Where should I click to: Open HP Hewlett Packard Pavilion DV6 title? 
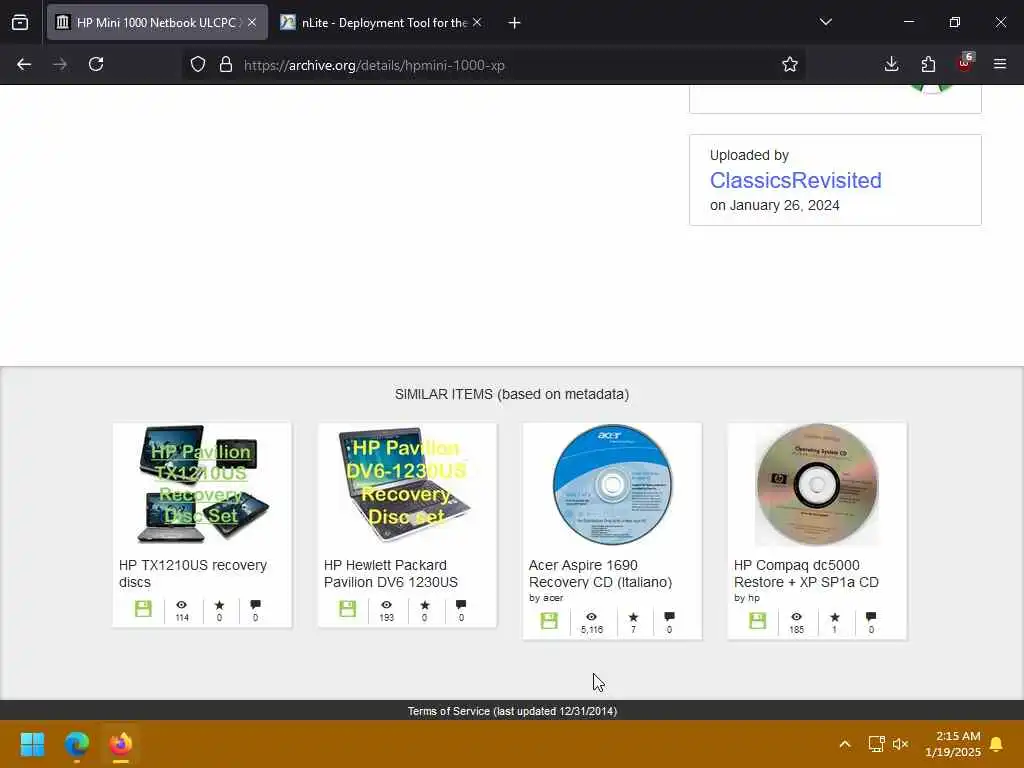coord(391,573)
